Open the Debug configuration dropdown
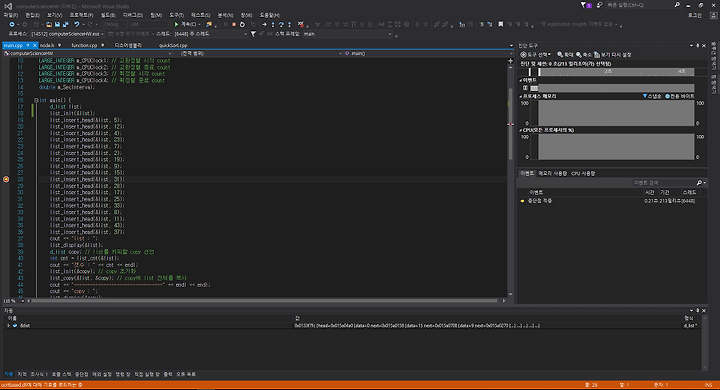Image resolution: width=720 pixels, height=390 pixels. [x=114, y=24]
